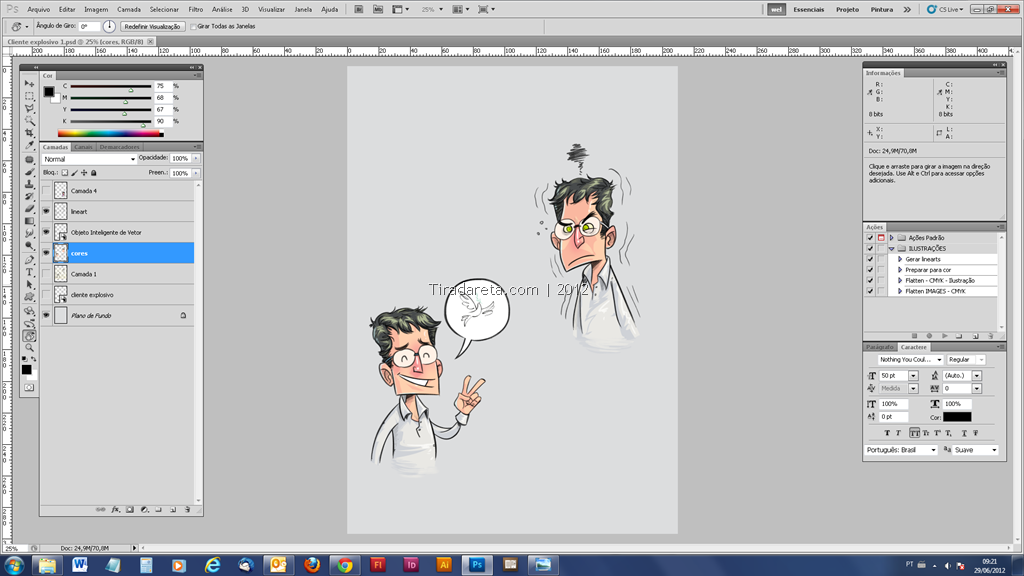Stop action playback or recording

pyautogui.click(x=914, y=336)
